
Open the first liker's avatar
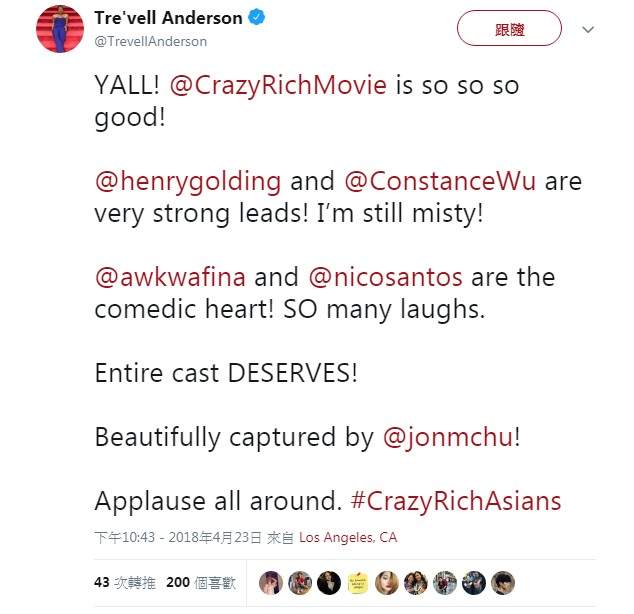click(269, 582)
